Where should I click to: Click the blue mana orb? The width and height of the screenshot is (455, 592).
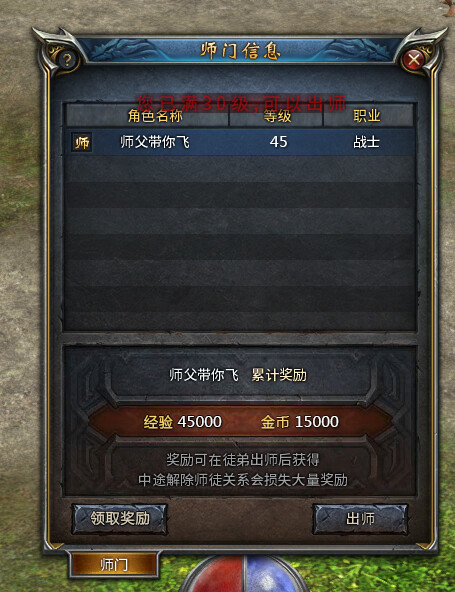(x=273, y=575)
